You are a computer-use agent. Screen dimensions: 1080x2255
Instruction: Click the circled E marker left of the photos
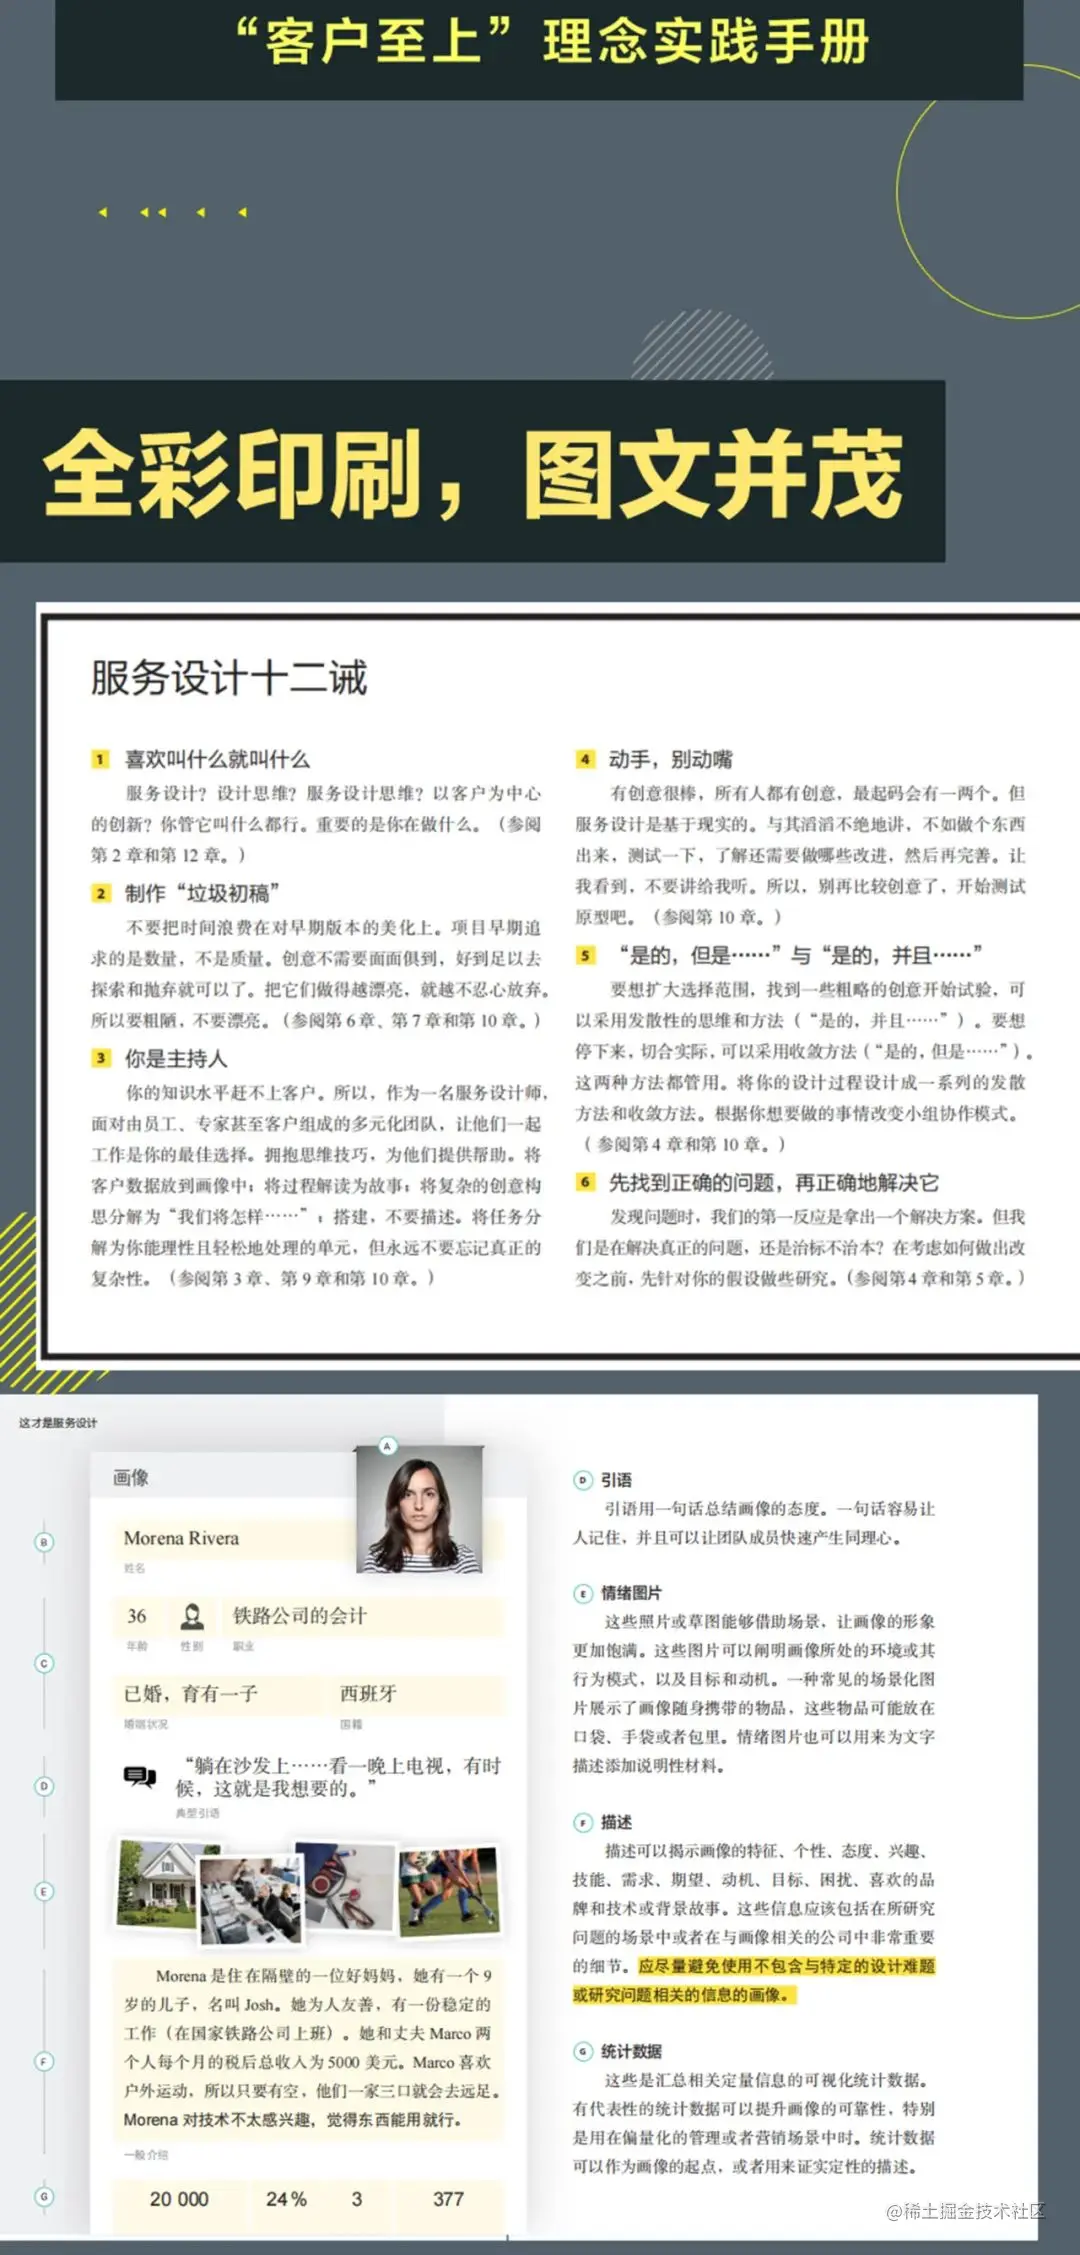(43, 1892)
